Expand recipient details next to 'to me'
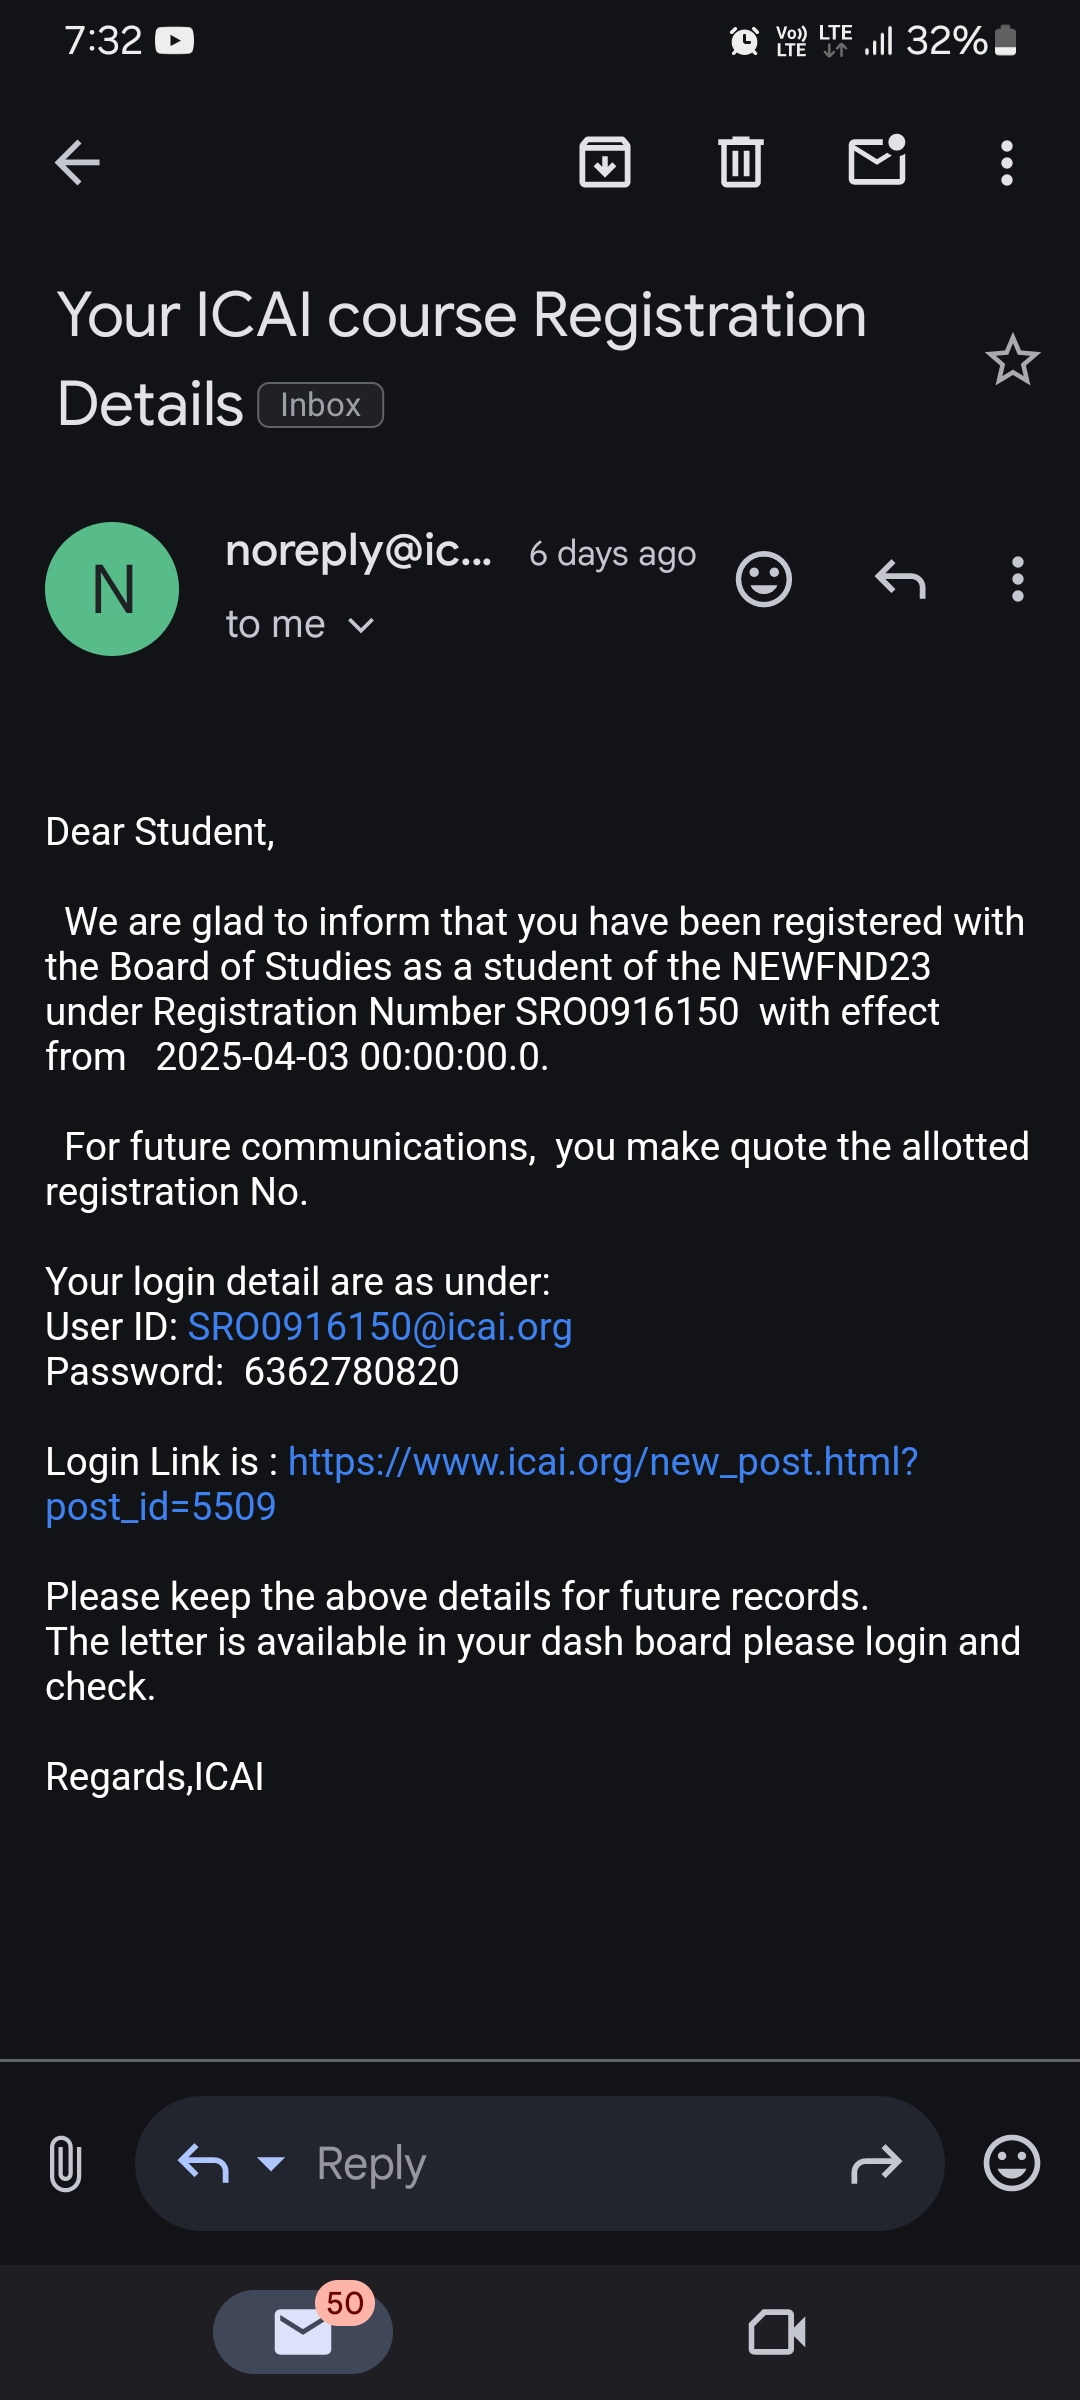The height and width of the screenshot is (2400, 1080). [361, 626]
